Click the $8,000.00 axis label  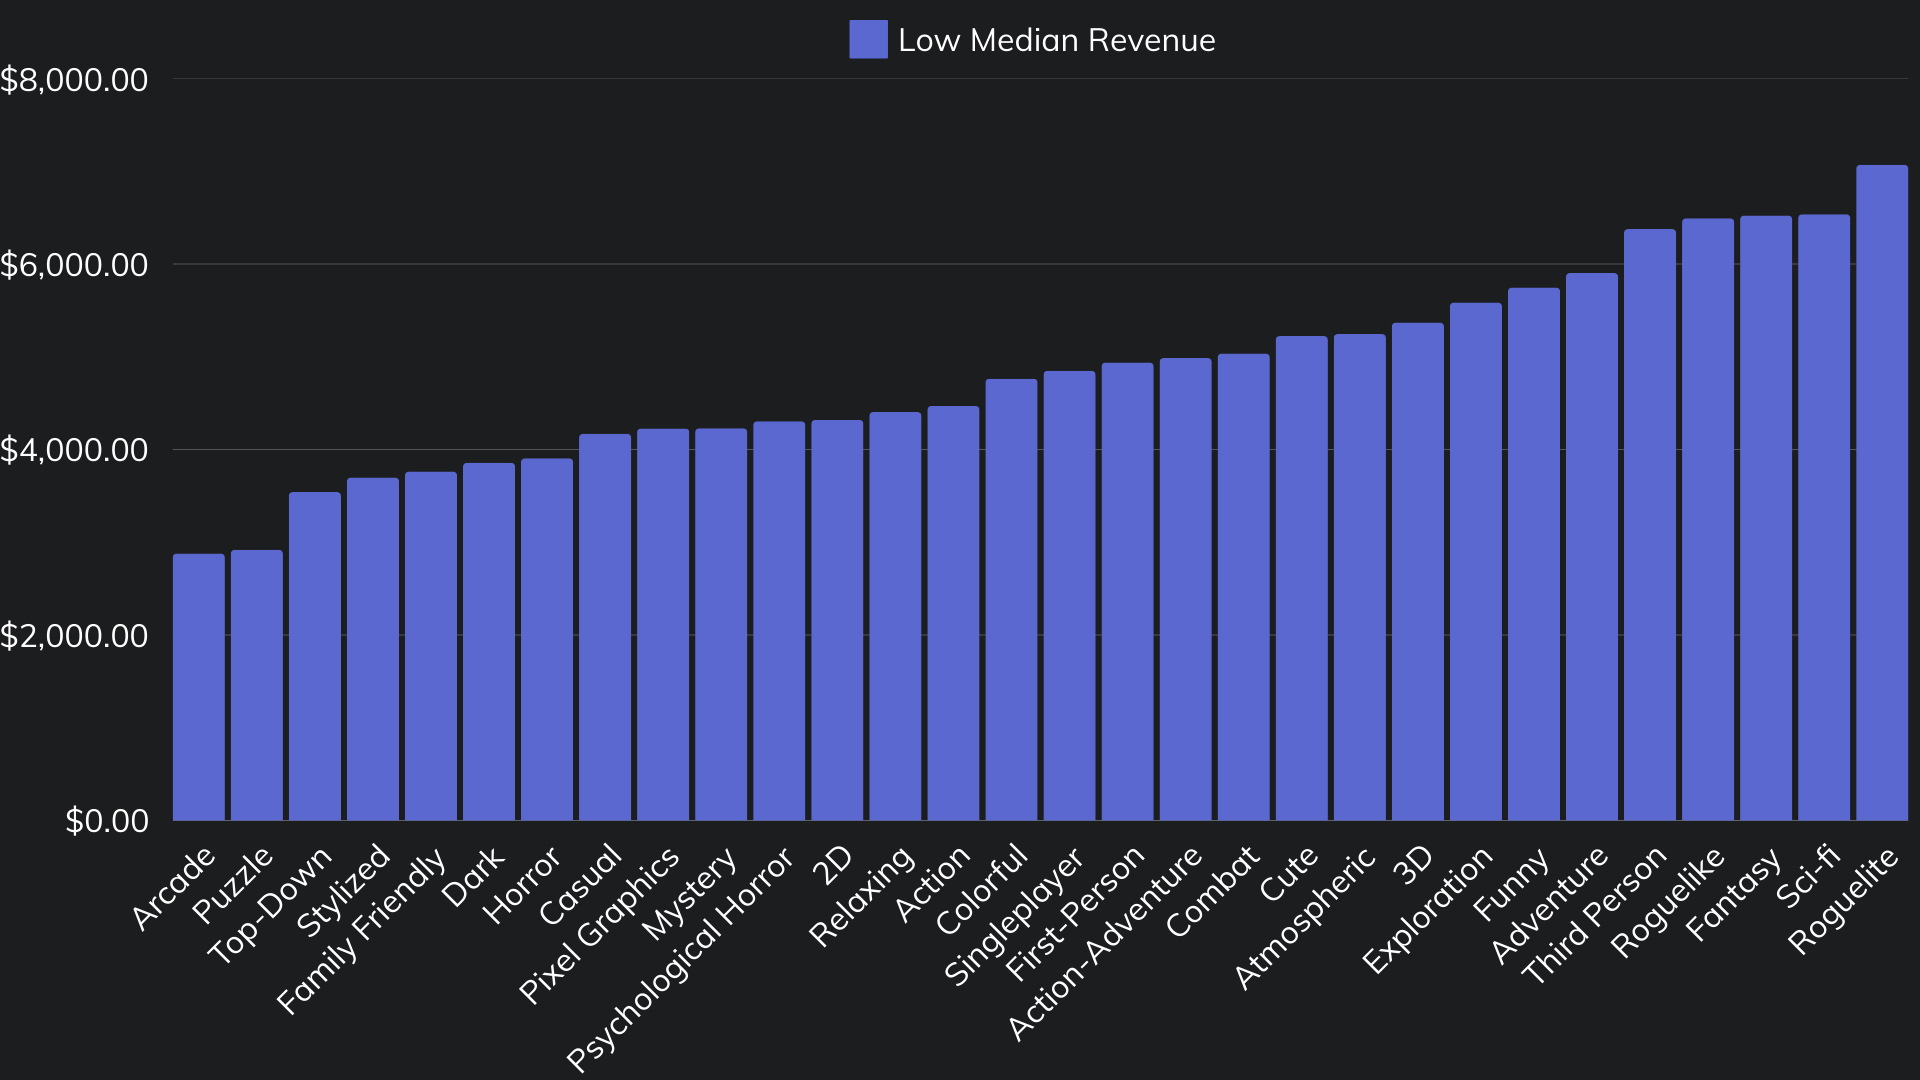tap(76, 79)
